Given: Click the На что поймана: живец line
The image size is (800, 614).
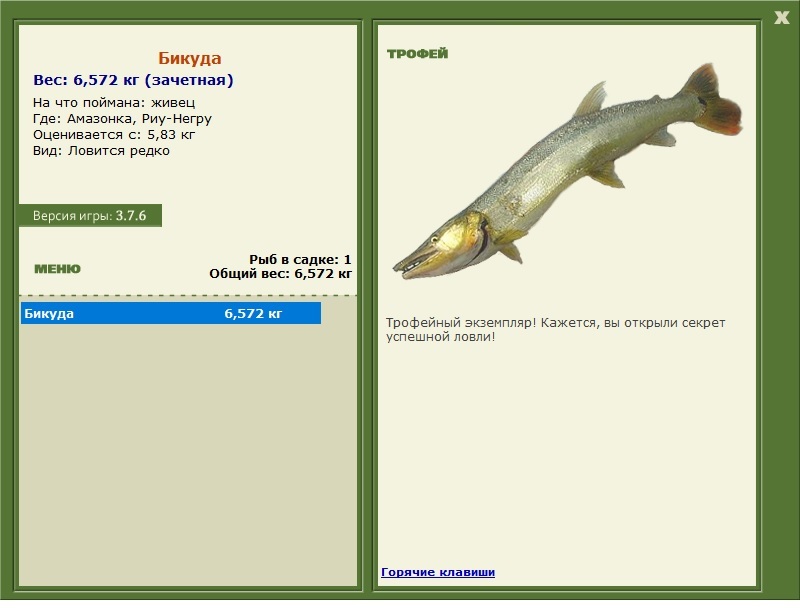Looking at the screenshot, I should click(114, 102).
